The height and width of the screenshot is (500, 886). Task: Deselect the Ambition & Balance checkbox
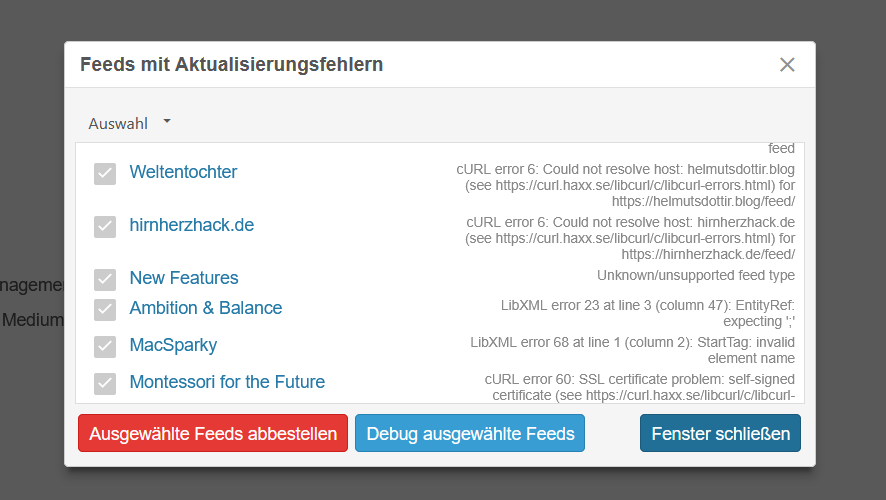tap(105, 310)
